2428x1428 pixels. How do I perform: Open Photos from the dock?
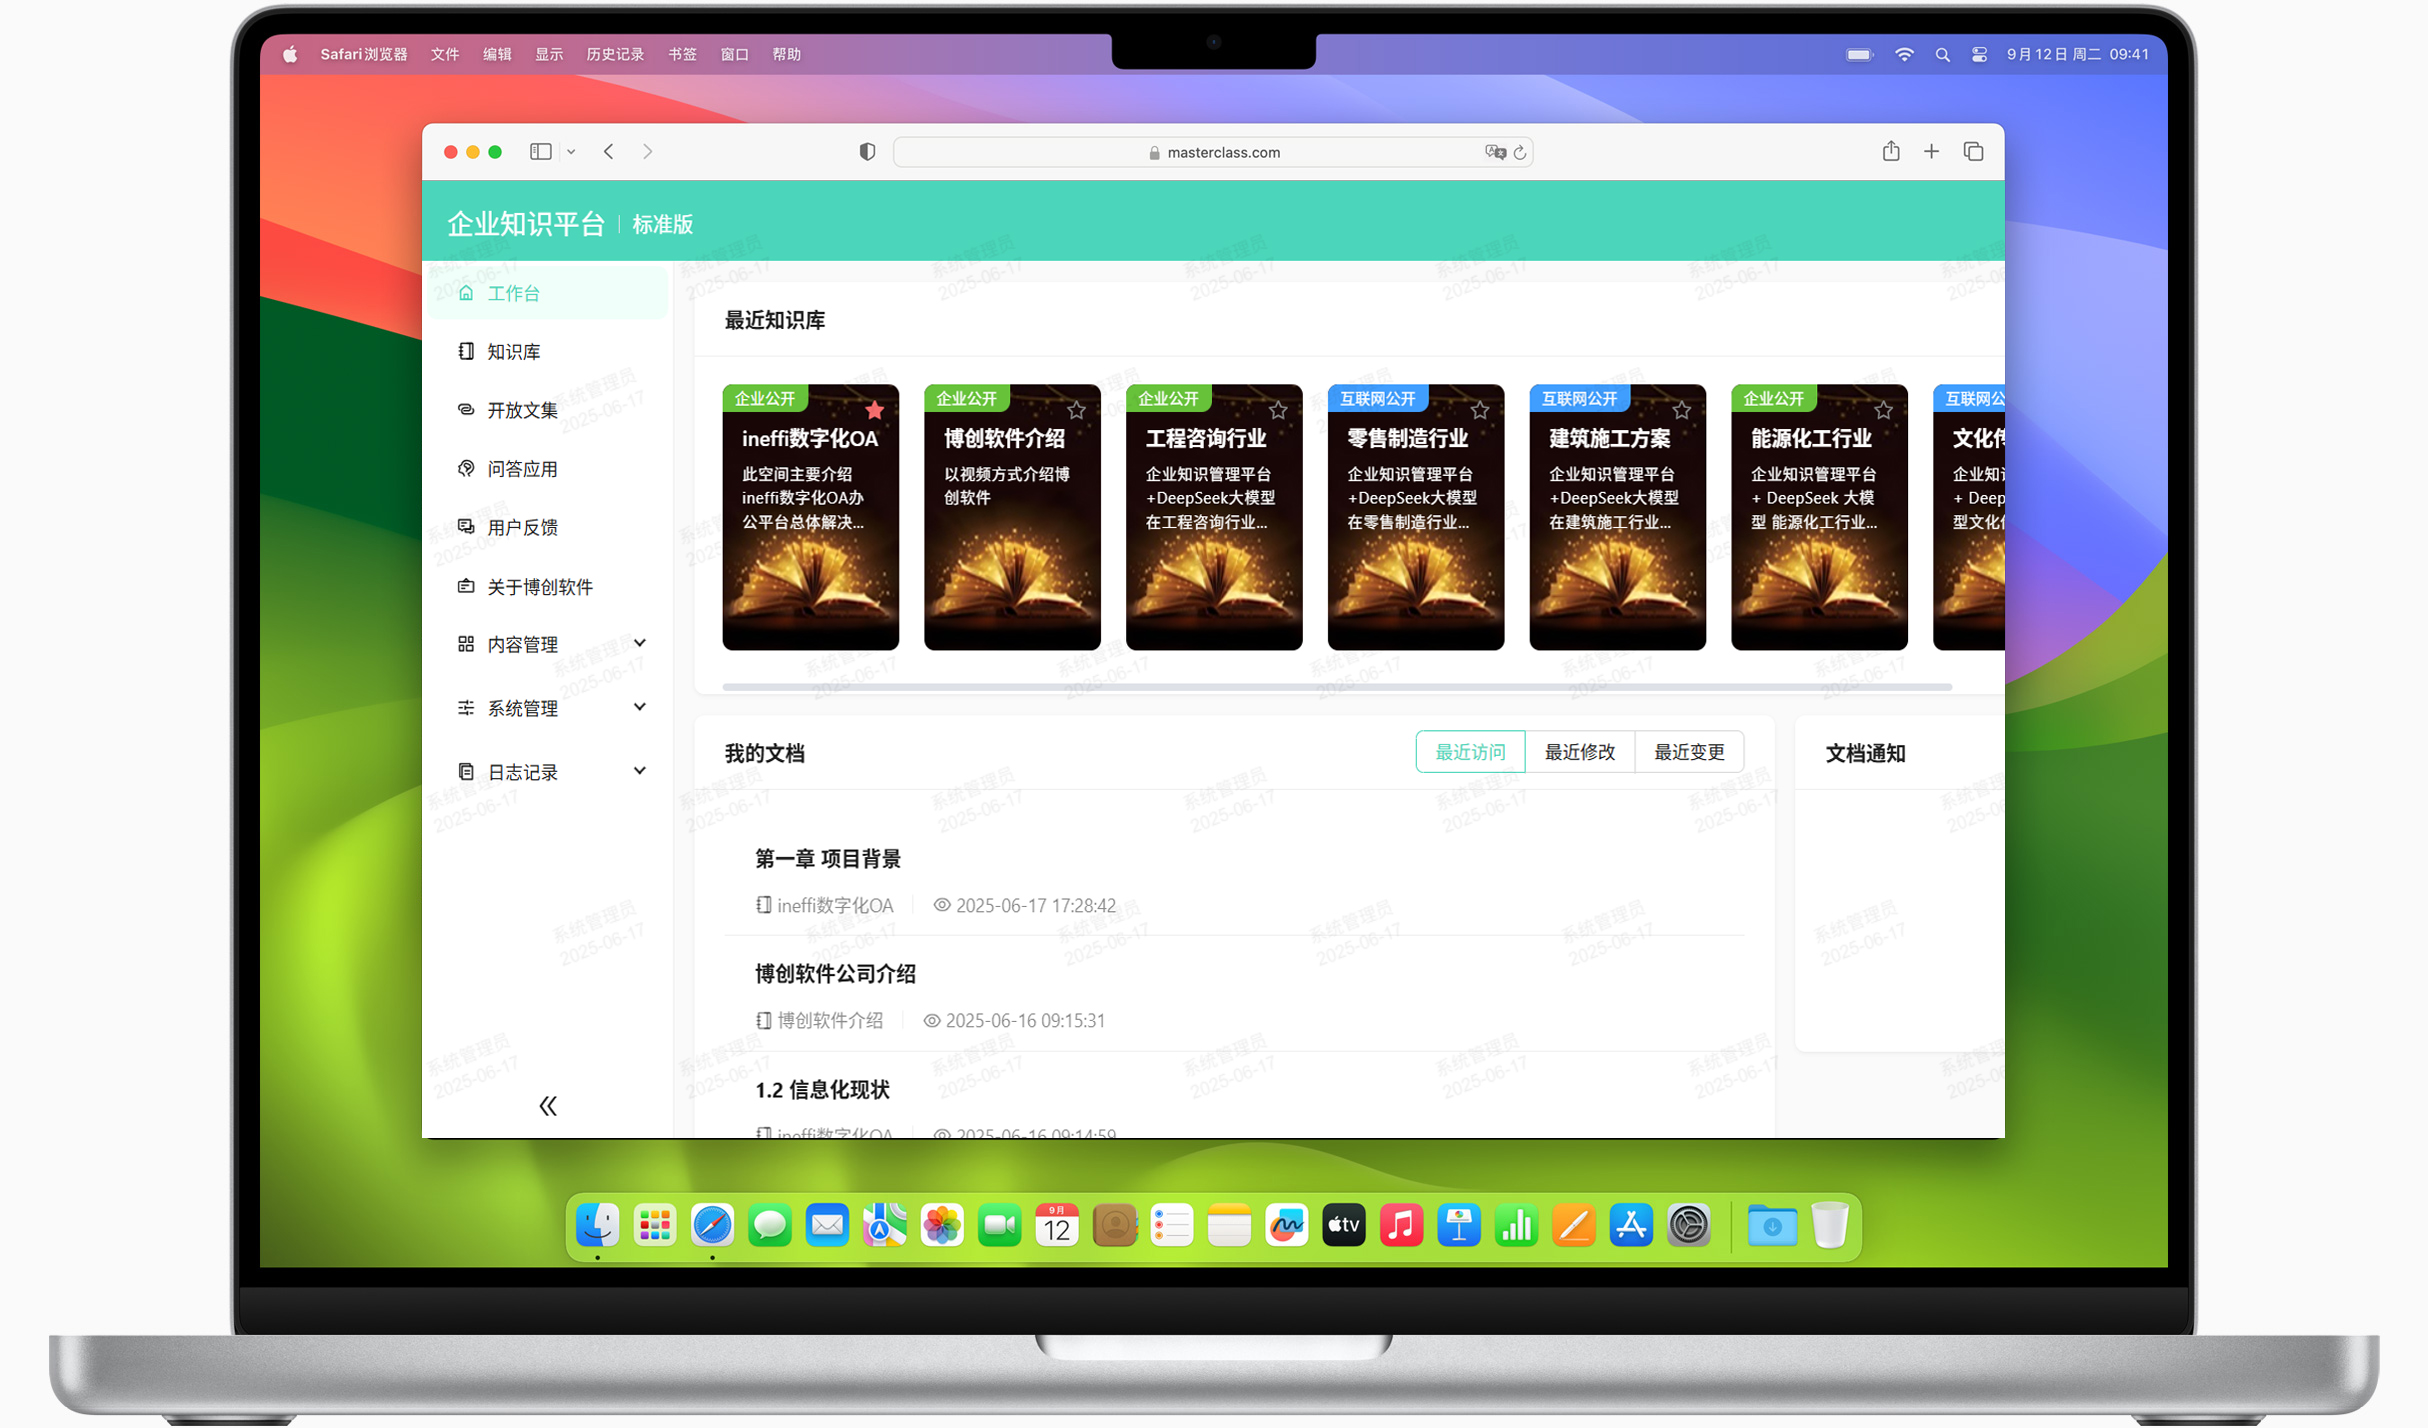click(942, 1225)
